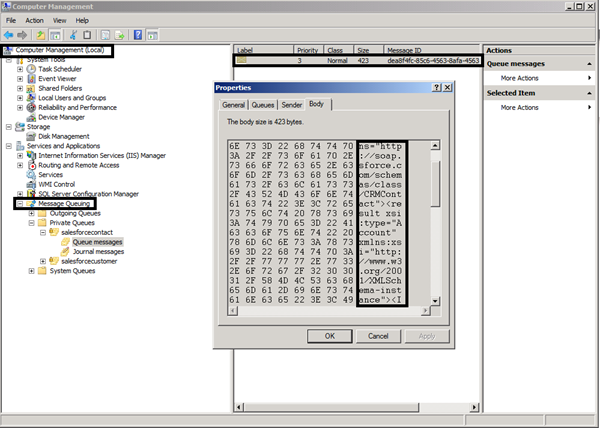The image size is (600, 428).
Task: Expand the Event Viewer node
Action: [x=20, y=79]
